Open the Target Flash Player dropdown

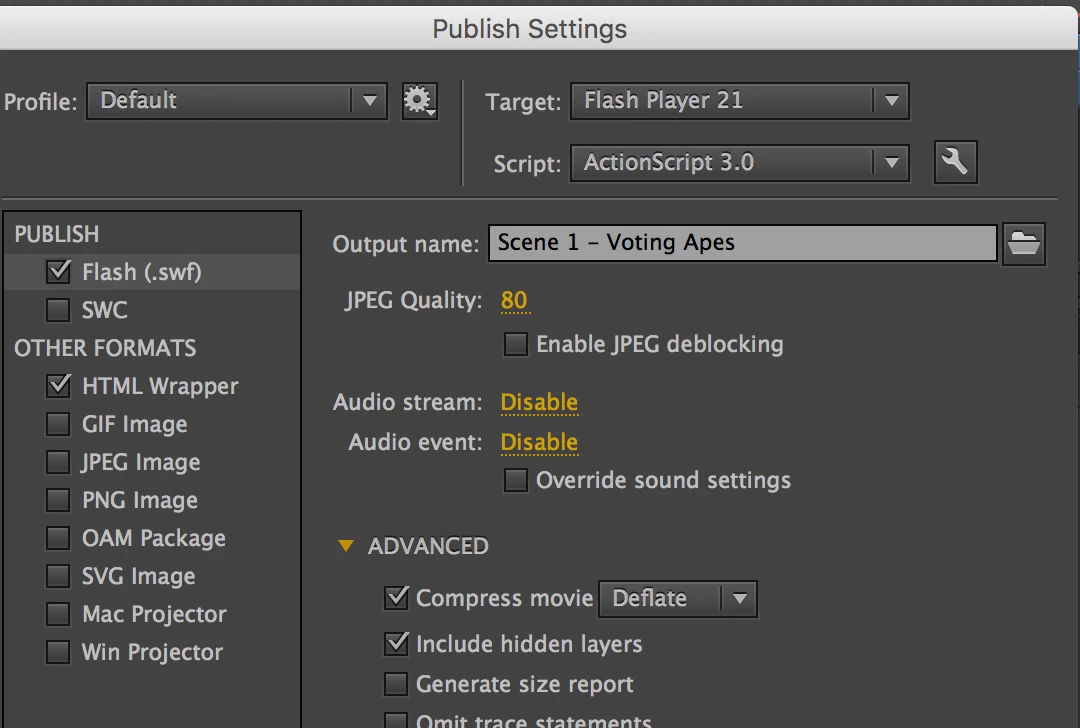(x=739, y=101)
